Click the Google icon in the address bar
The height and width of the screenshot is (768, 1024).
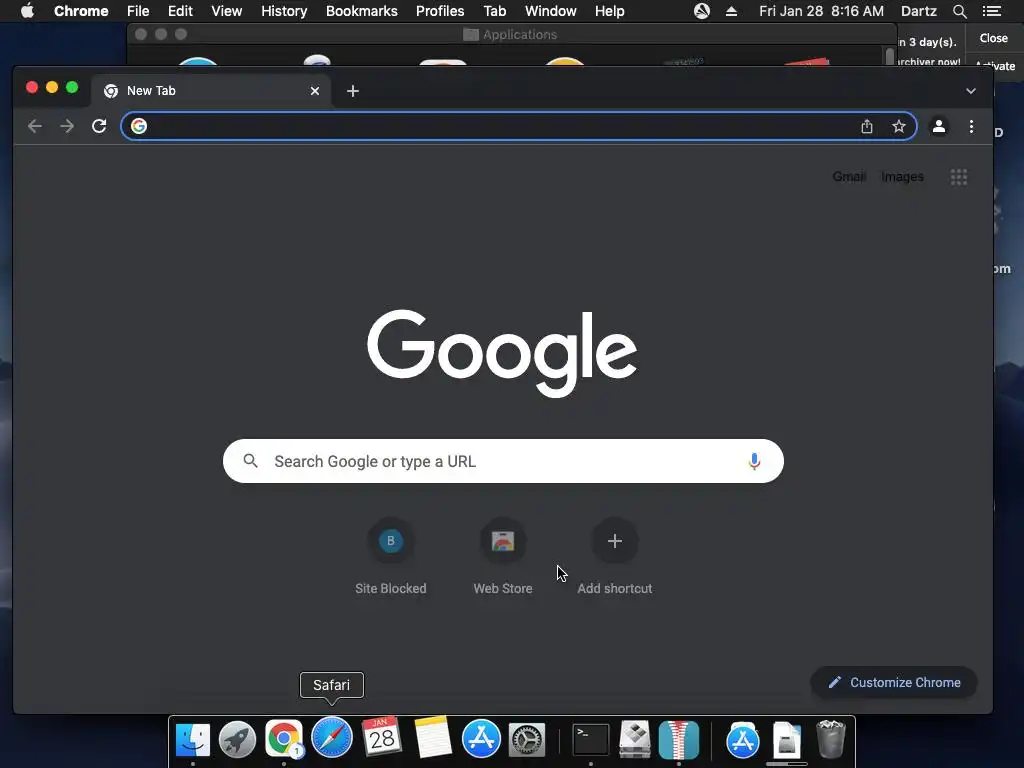[138, 126]
